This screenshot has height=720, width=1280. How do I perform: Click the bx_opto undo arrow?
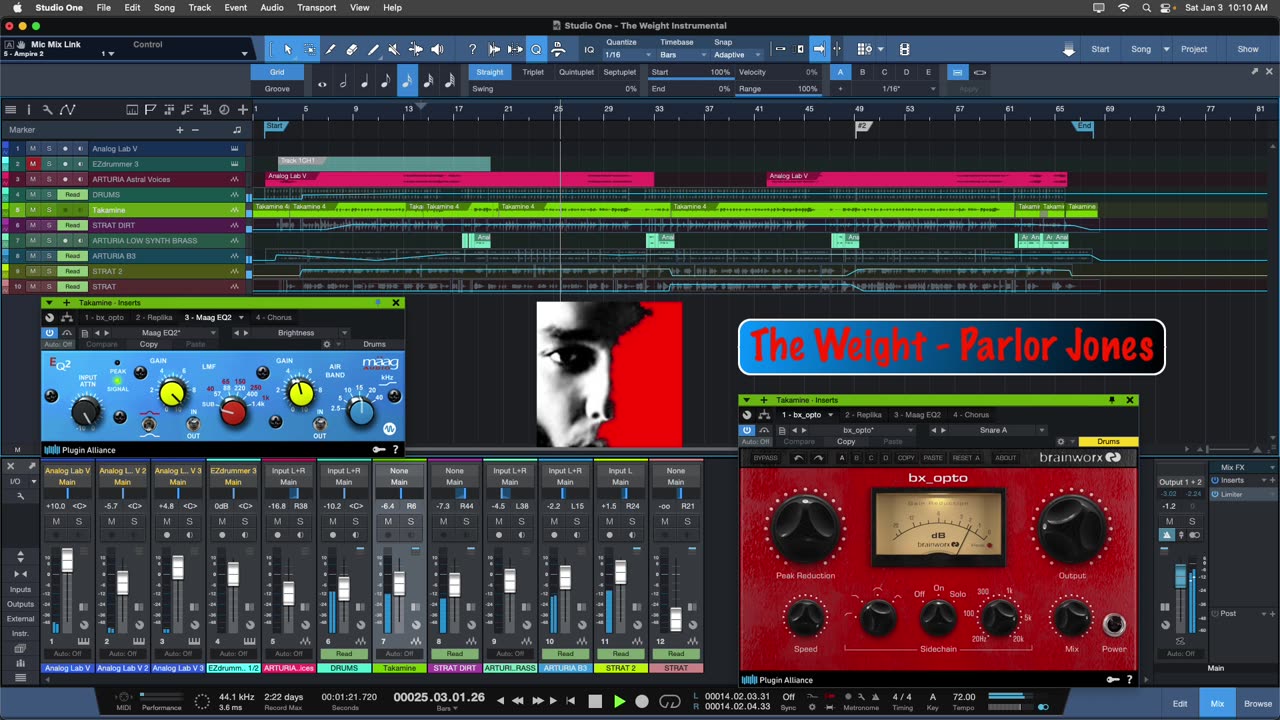coord(798,458)
